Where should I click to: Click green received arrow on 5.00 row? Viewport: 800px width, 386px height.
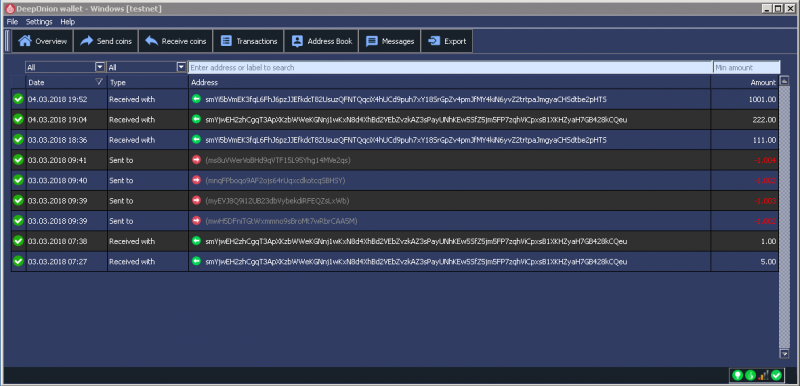click(196, 261)
